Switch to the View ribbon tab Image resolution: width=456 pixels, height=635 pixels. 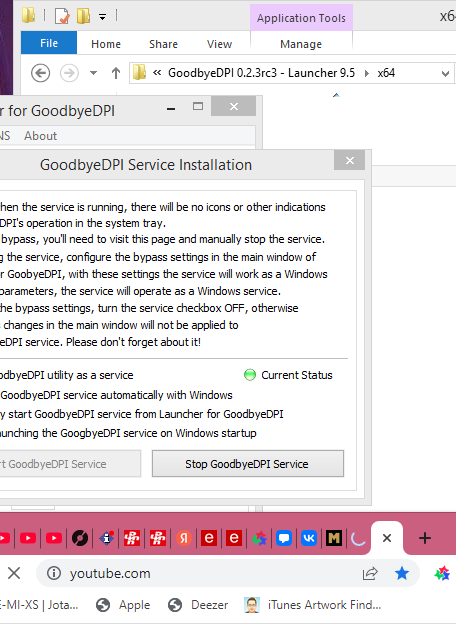point(219,44)
